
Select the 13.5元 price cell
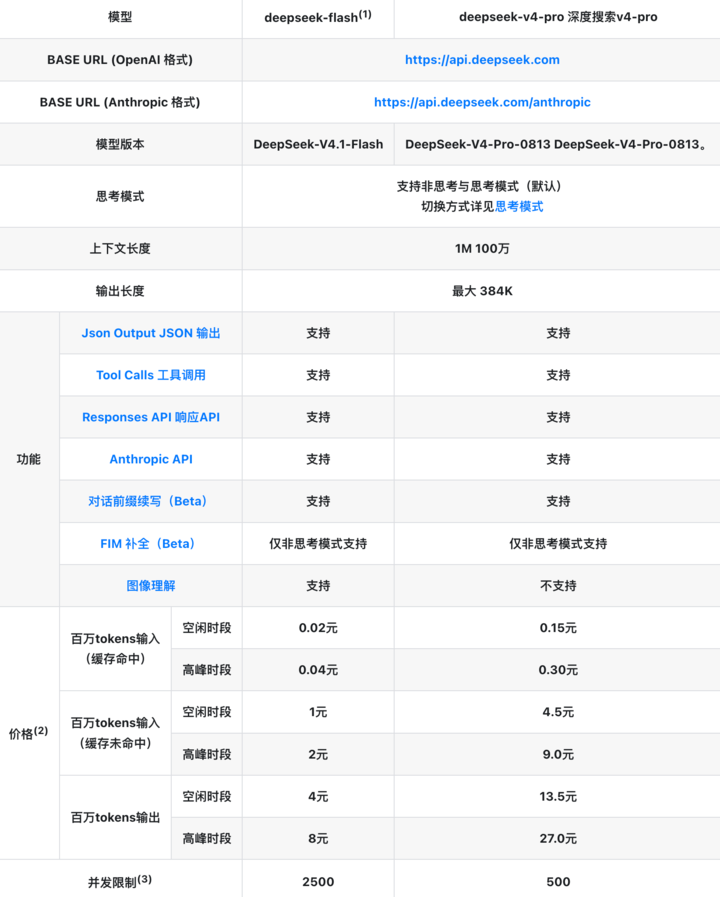tap(558, 796)
